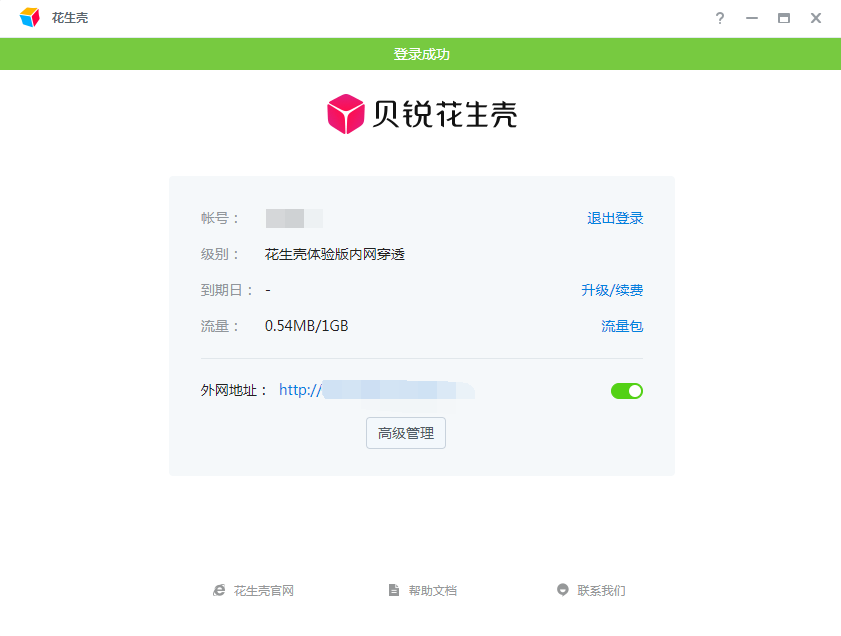Minimize the 花生壳 window
841x636 pixels.
pyautogui.click(x=751, y=18)
